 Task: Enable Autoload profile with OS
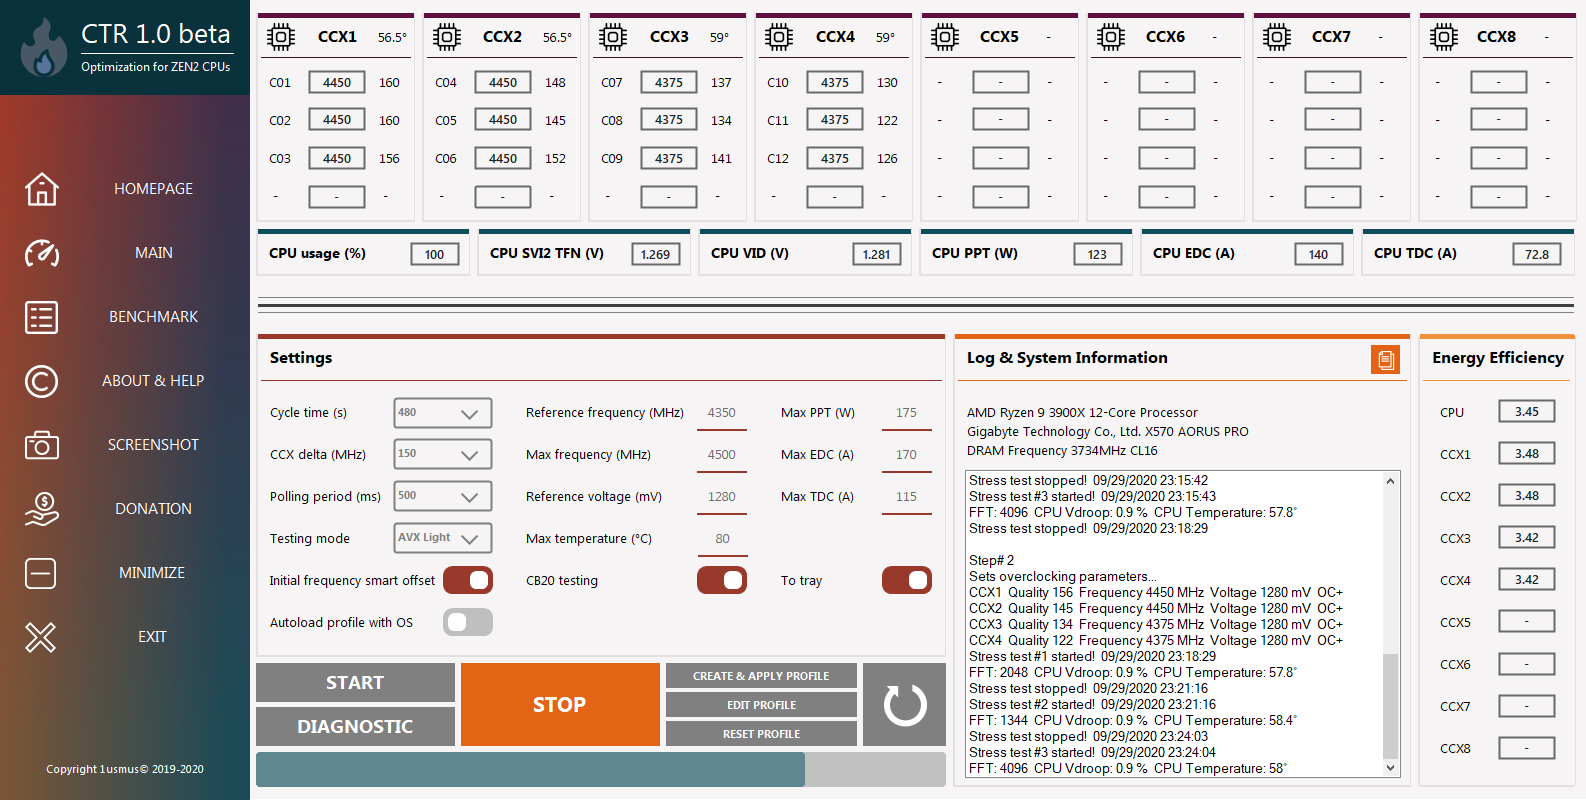coord(468,622)
